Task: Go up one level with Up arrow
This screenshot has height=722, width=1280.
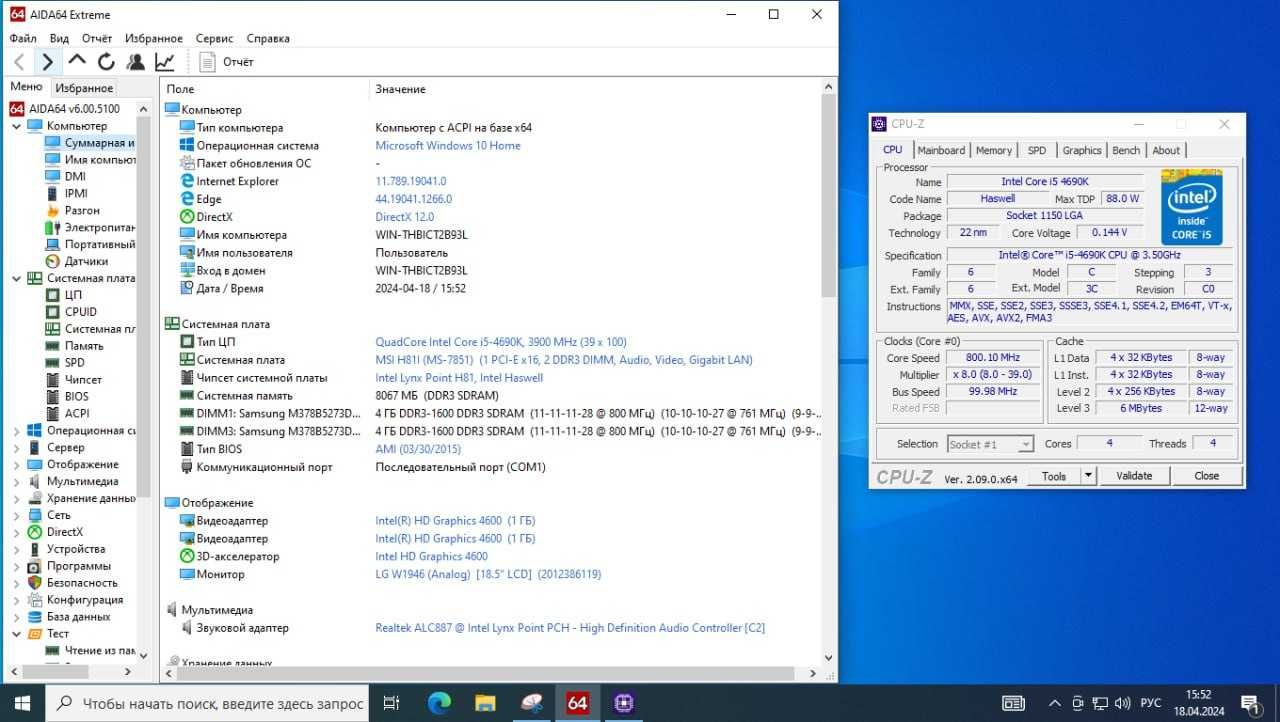Action: [77, 61]
